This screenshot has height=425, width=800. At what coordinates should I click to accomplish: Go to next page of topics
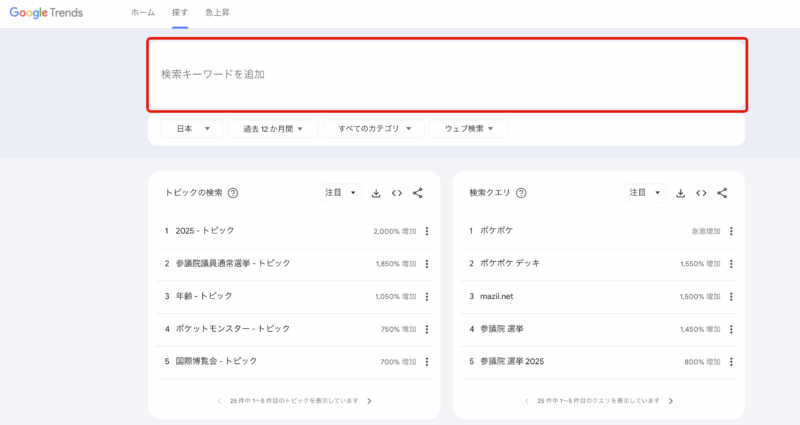[x=369, y=401]
